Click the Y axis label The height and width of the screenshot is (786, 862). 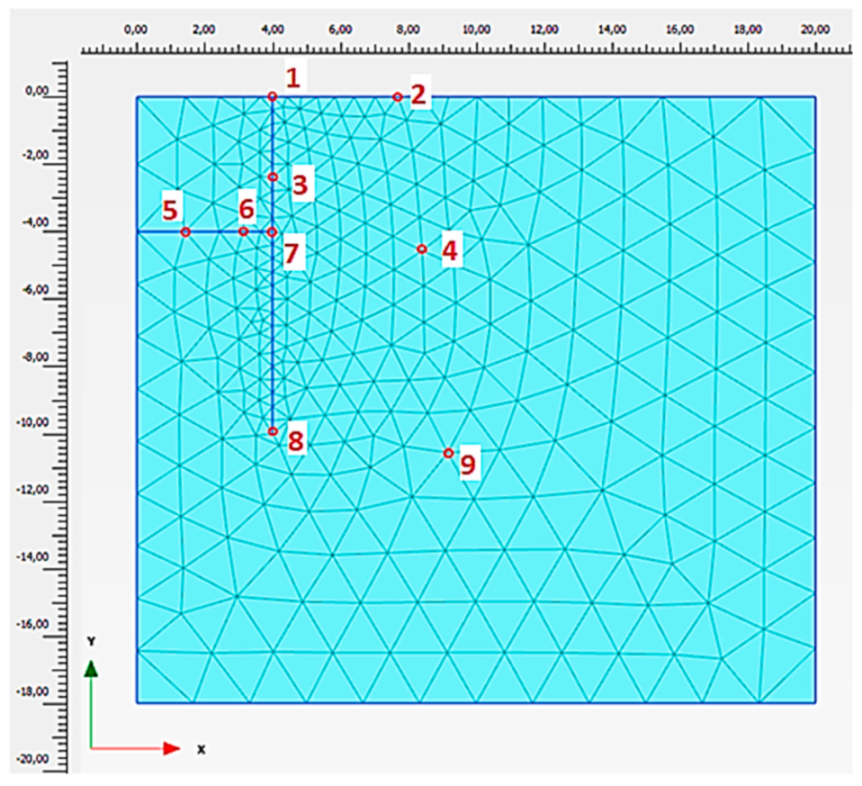pyautogui.click(x=91, y=641)
